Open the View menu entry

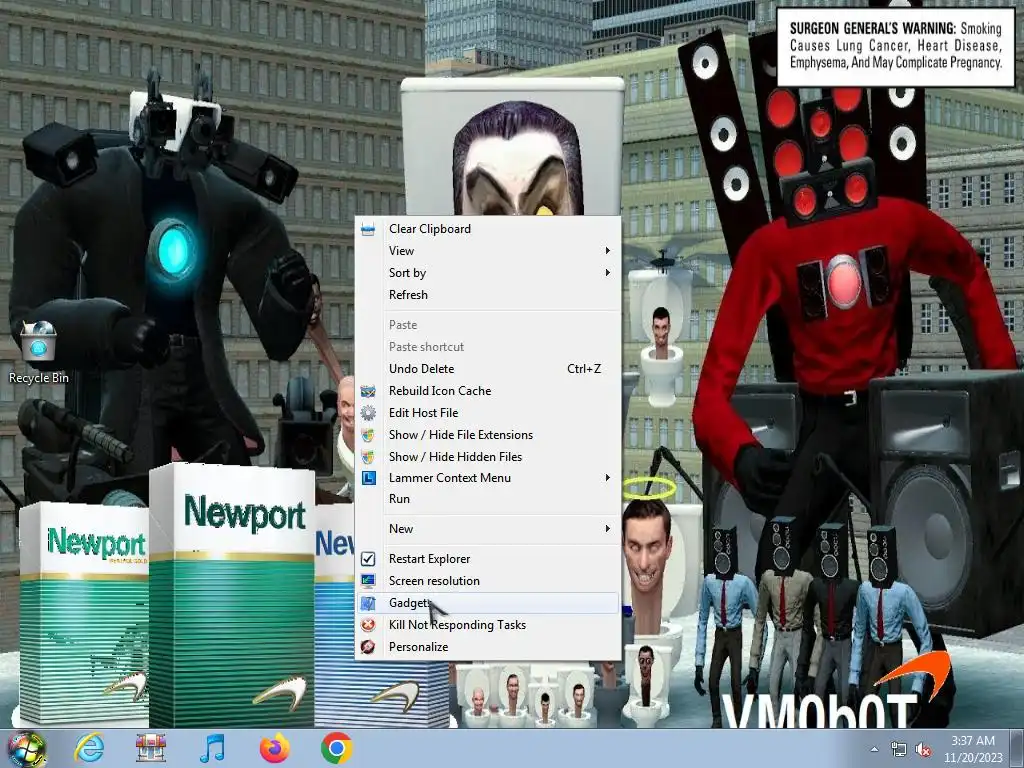(x=488, y=251)
